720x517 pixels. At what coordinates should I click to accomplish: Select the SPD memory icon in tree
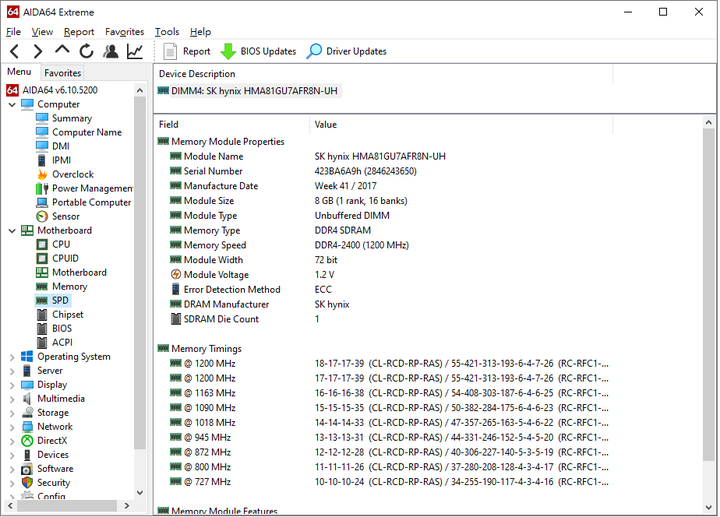point(42,300)
